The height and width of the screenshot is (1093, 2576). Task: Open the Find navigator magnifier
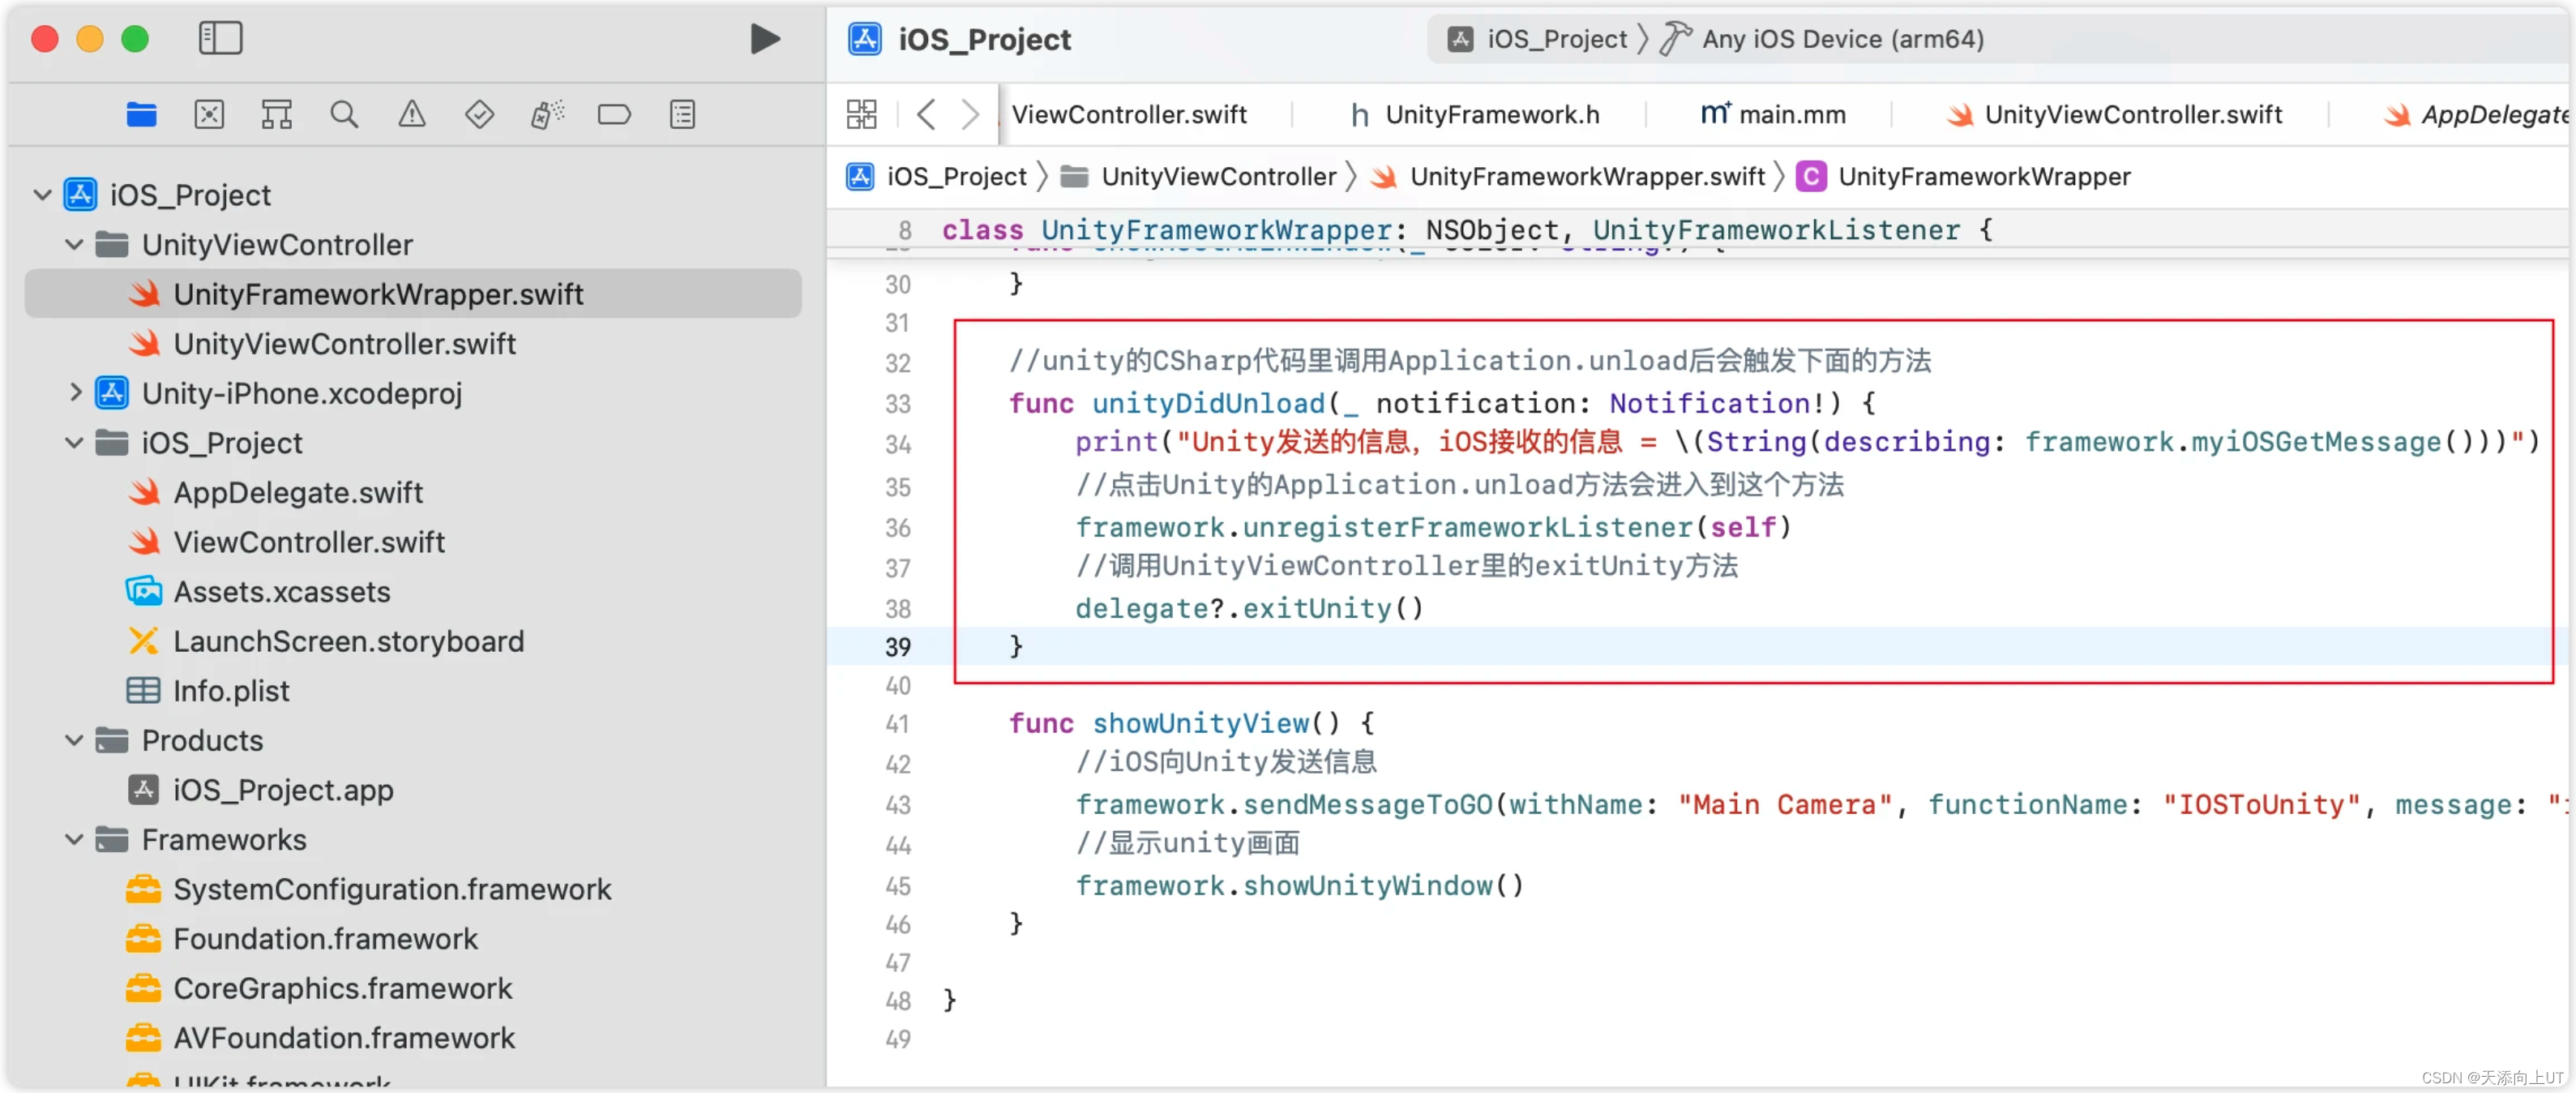(x=344, y=115)
